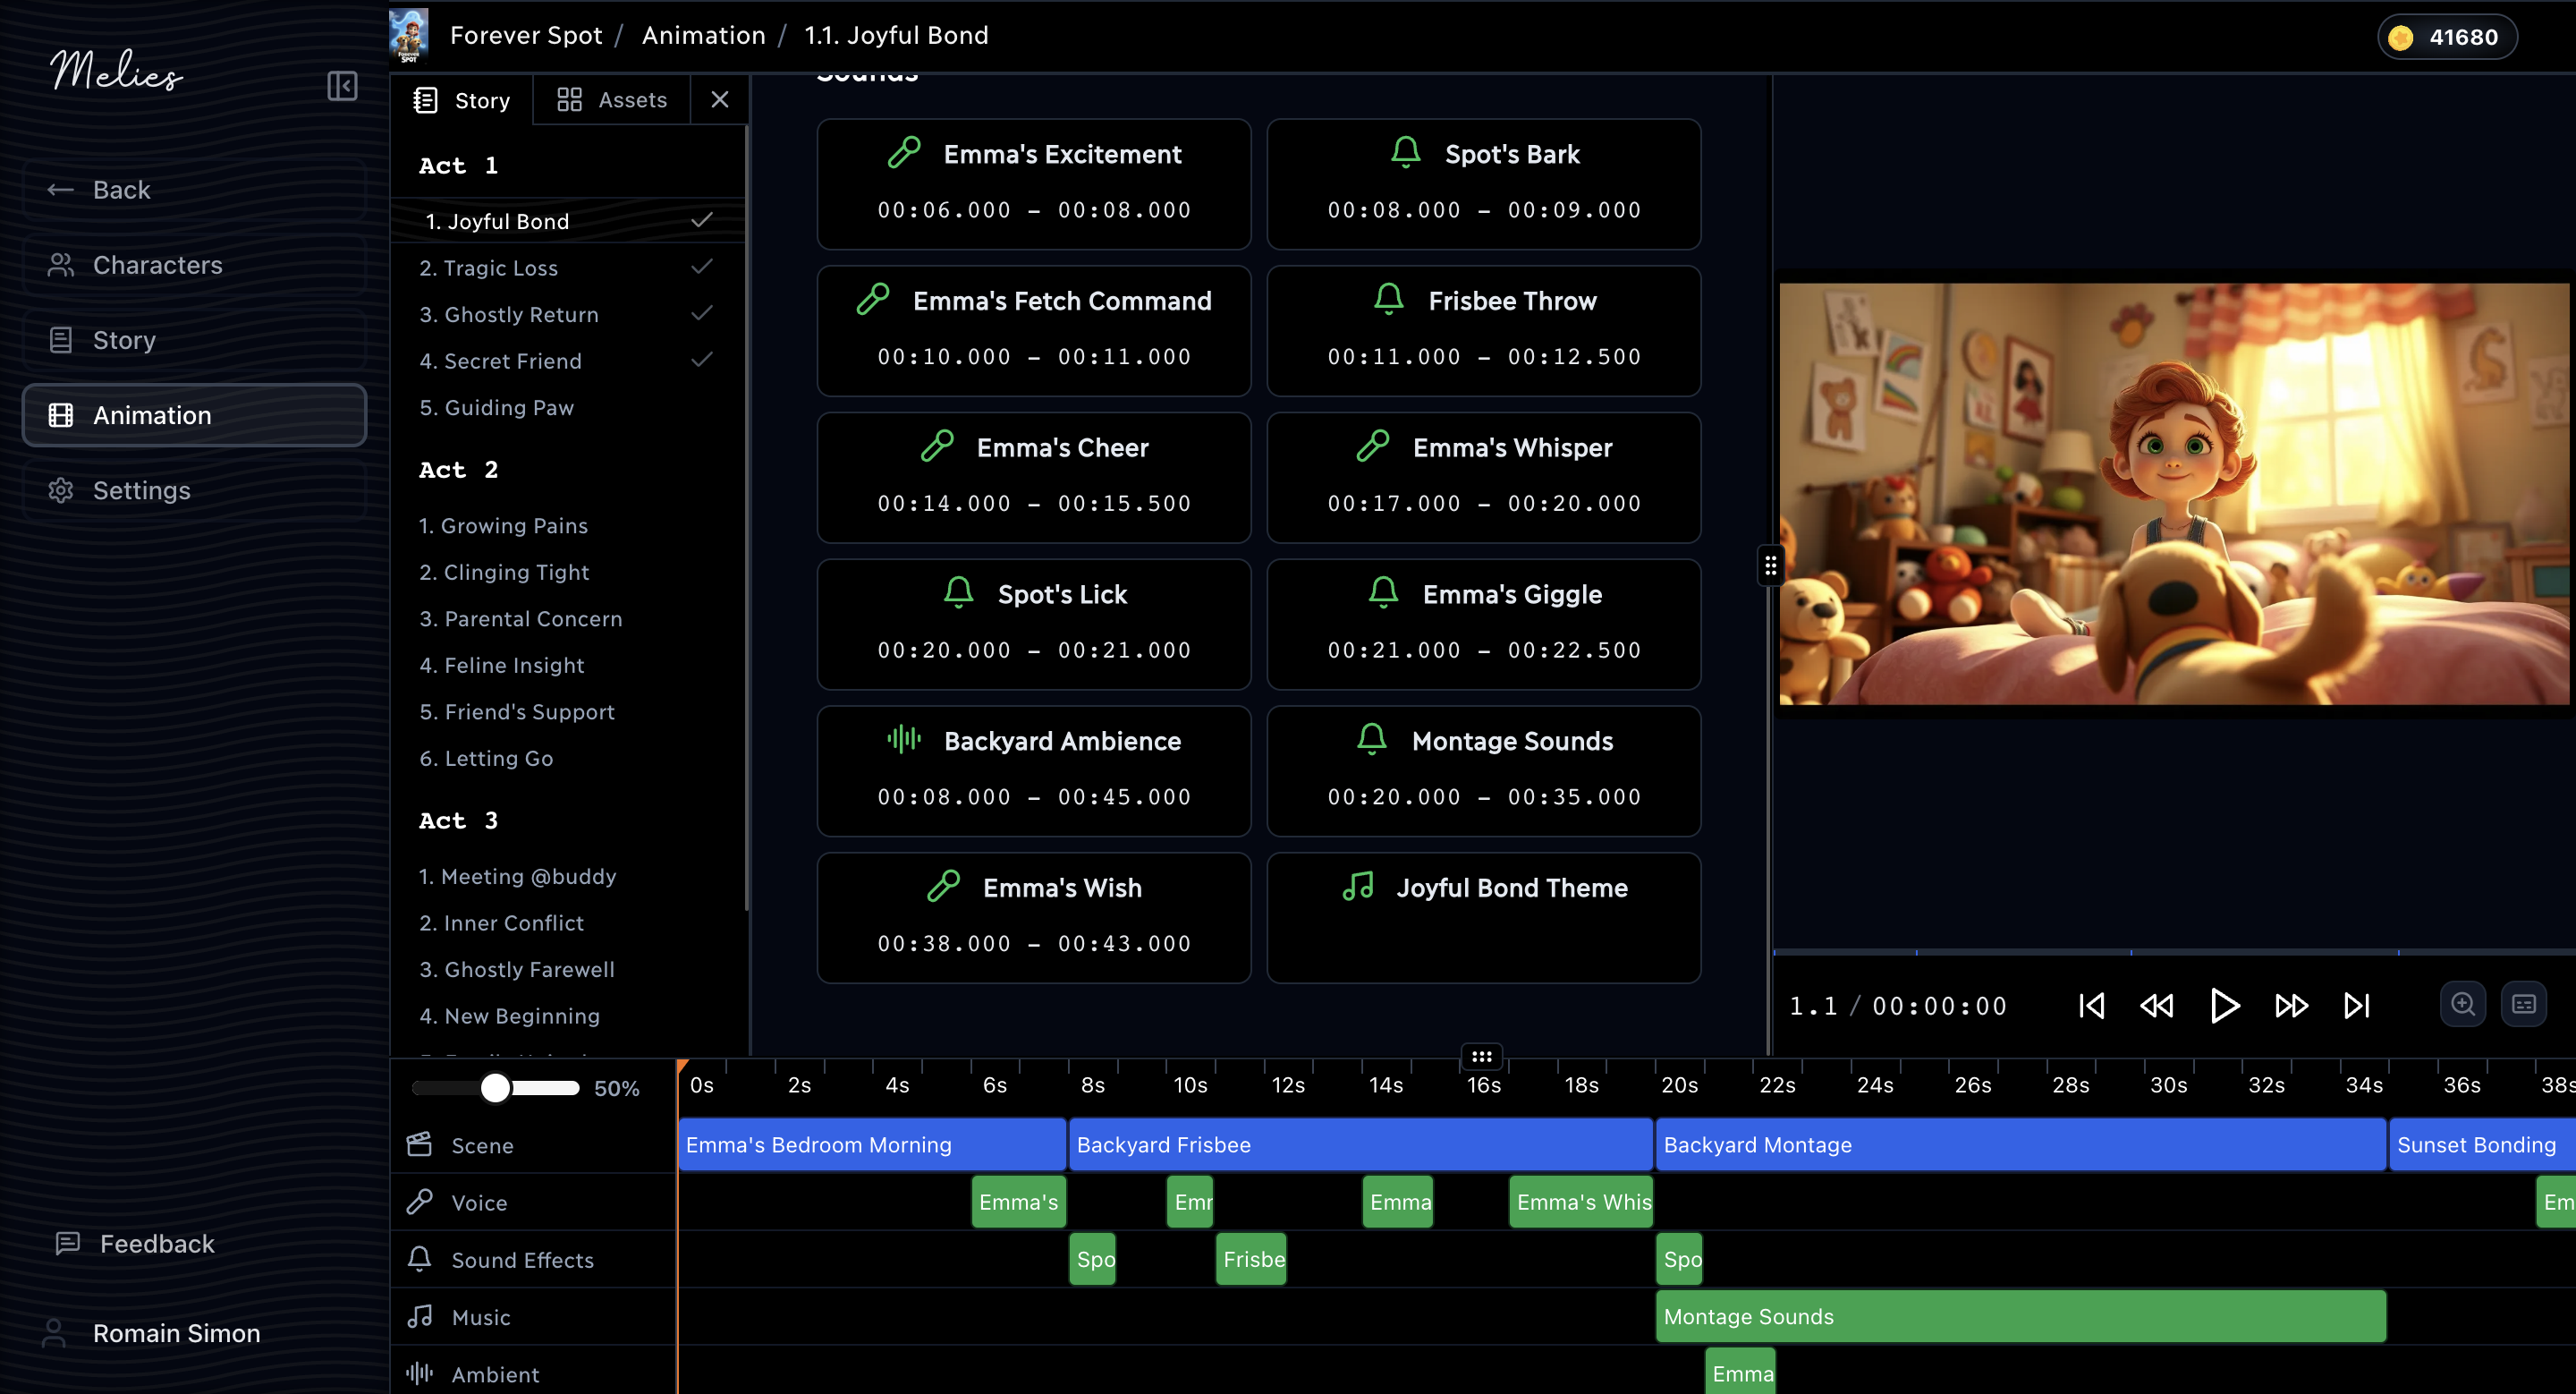The width and height of the screenshot is (2576, 1394).
Task: Collapse the sidebar panel icon
Action: pos(342,86)
